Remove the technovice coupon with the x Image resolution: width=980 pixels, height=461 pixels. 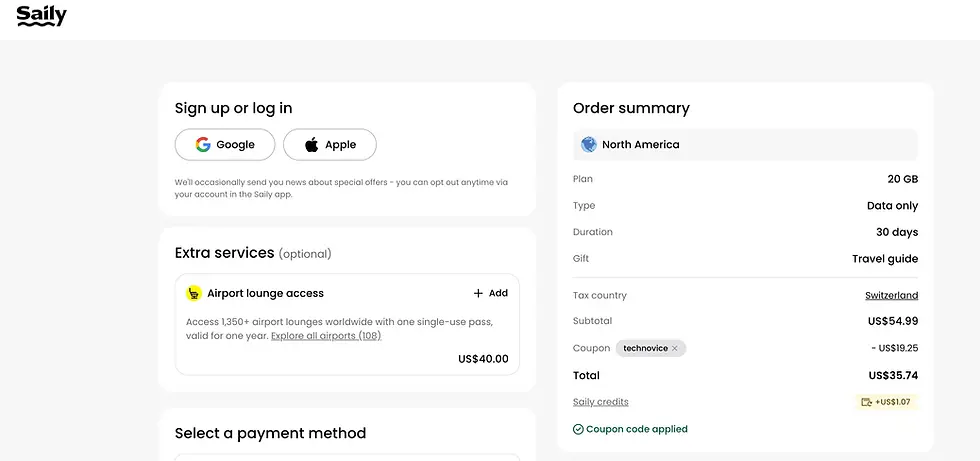tap(674, 349)
